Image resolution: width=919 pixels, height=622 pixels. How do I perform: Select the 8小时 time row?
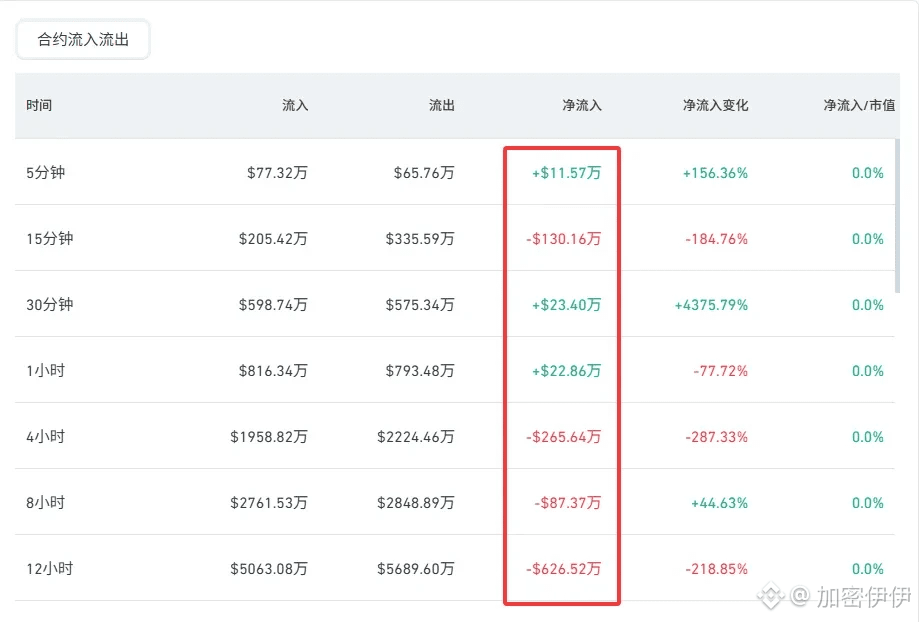455,502
